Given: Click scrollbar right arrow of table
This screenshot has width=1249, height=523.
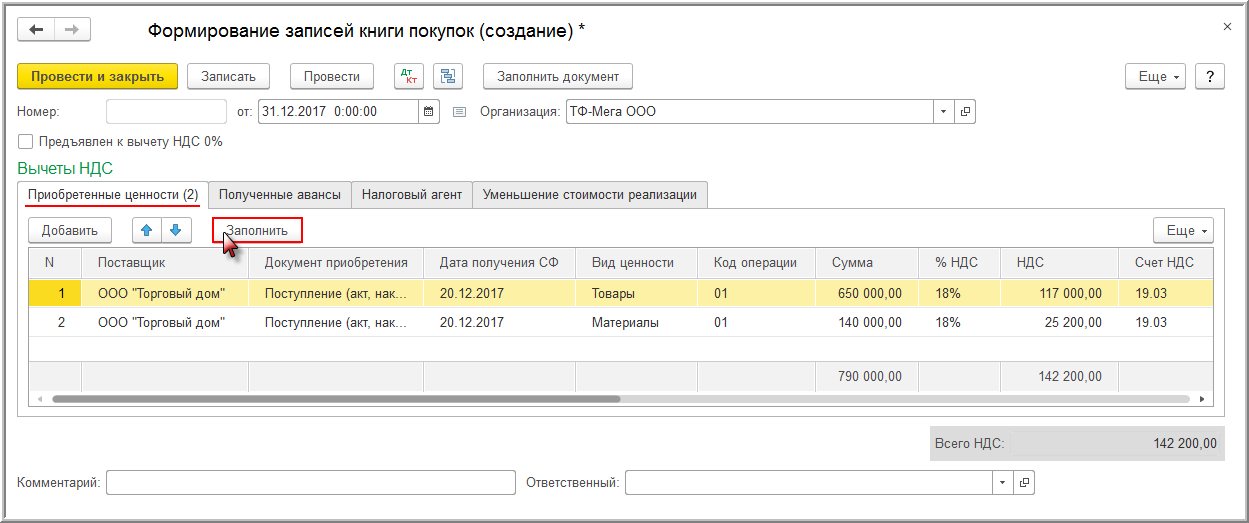Looking at the screenshot, I should pyautogui.click(x=1203, y=398).
